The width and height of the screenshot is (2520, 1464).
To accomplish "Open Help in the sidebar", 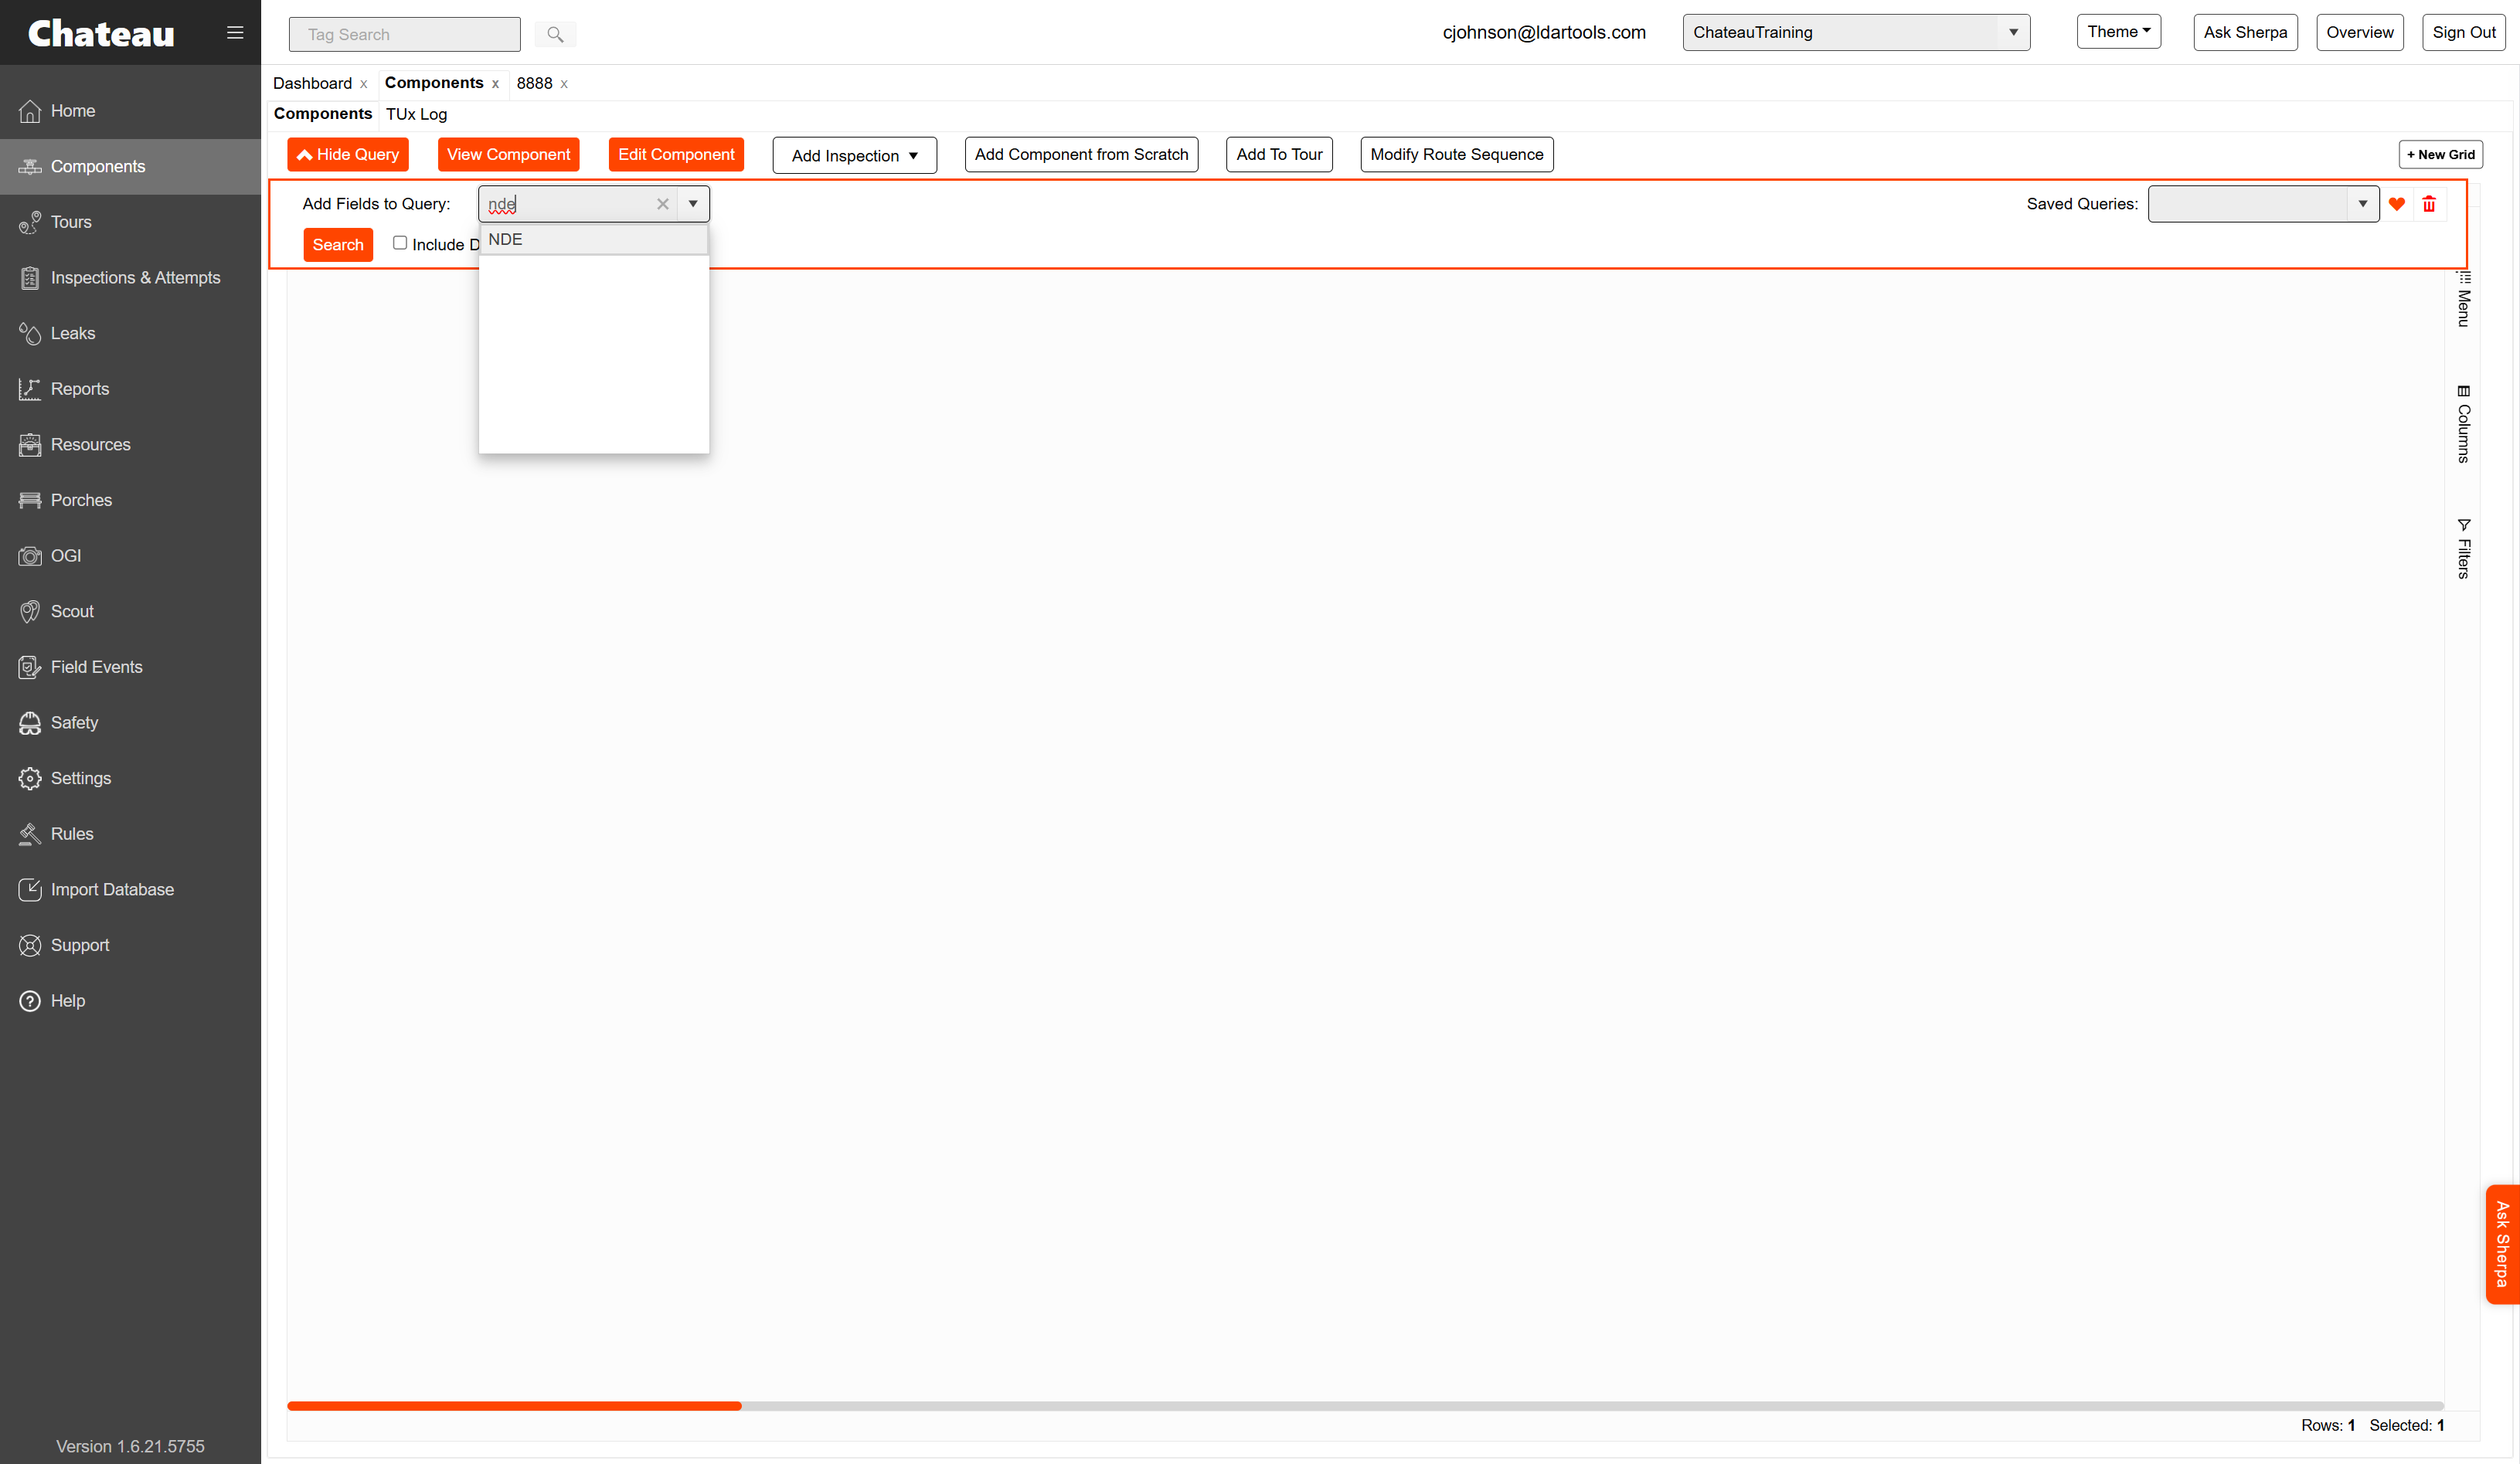I will [x=130, y=1001].
